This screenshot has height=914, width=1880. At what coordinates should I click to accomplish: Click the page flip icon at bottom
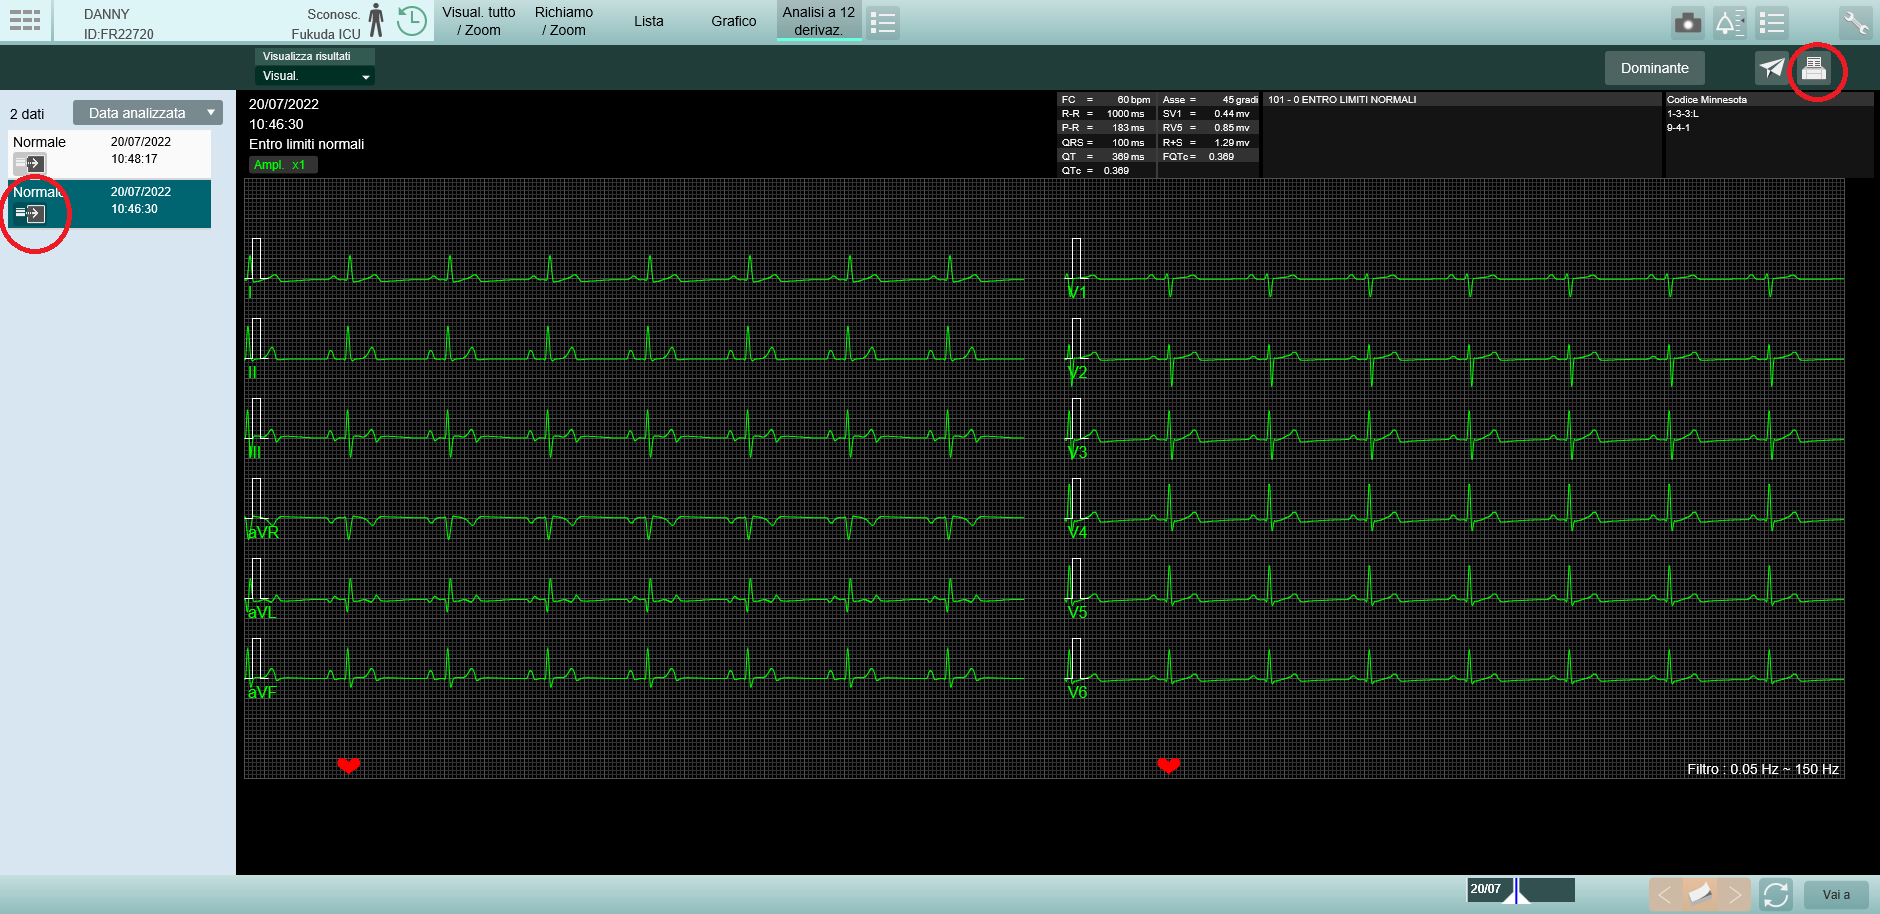[x=1700, y=894]
